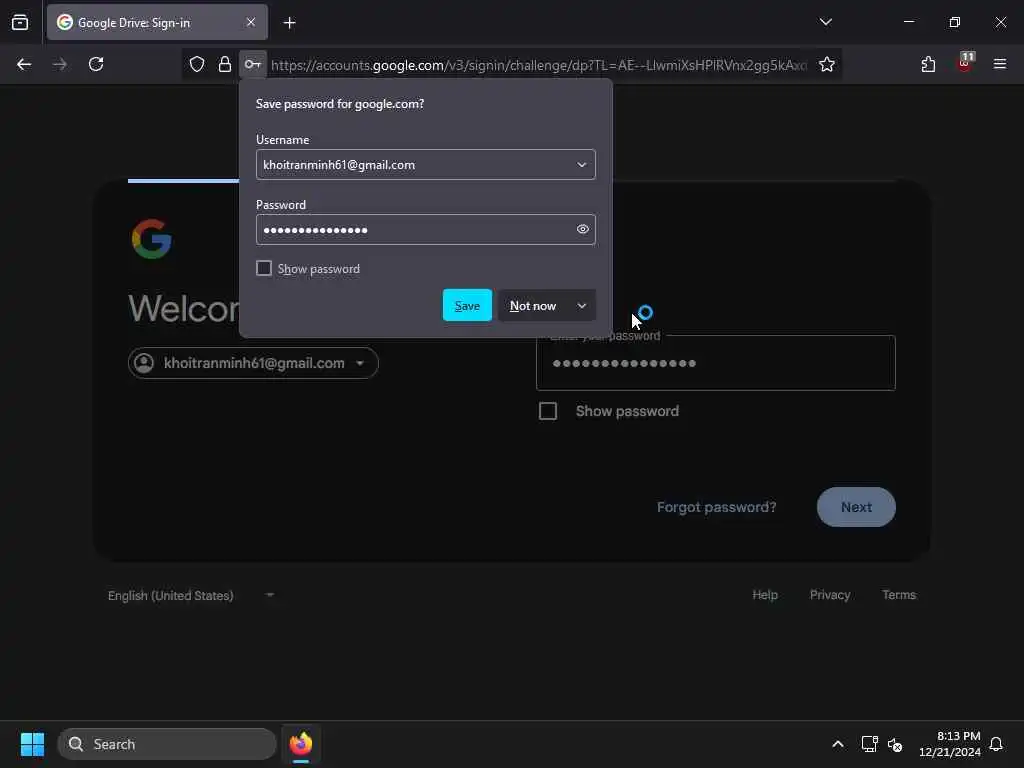The height and width of the screenshot is (768, 1024).
Task: Toggle Show password checkbox on Google page
Action: pyautogui.click(x=548, y=411)
